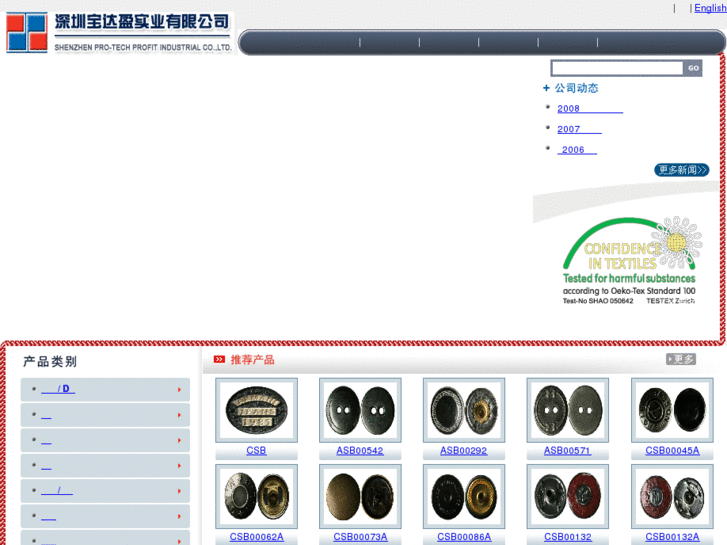This screenshot has width=727, height=545.
Task: Click the 更多 button beside 推荐产品
Action: pyautogui.click(x=681, y=359)
